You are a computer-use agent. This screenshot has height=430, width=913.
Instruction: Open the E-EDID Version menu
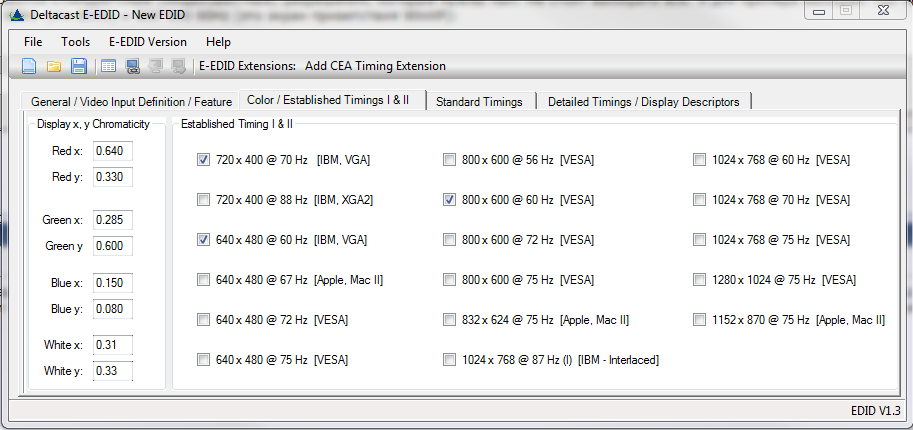pos(147,42)
